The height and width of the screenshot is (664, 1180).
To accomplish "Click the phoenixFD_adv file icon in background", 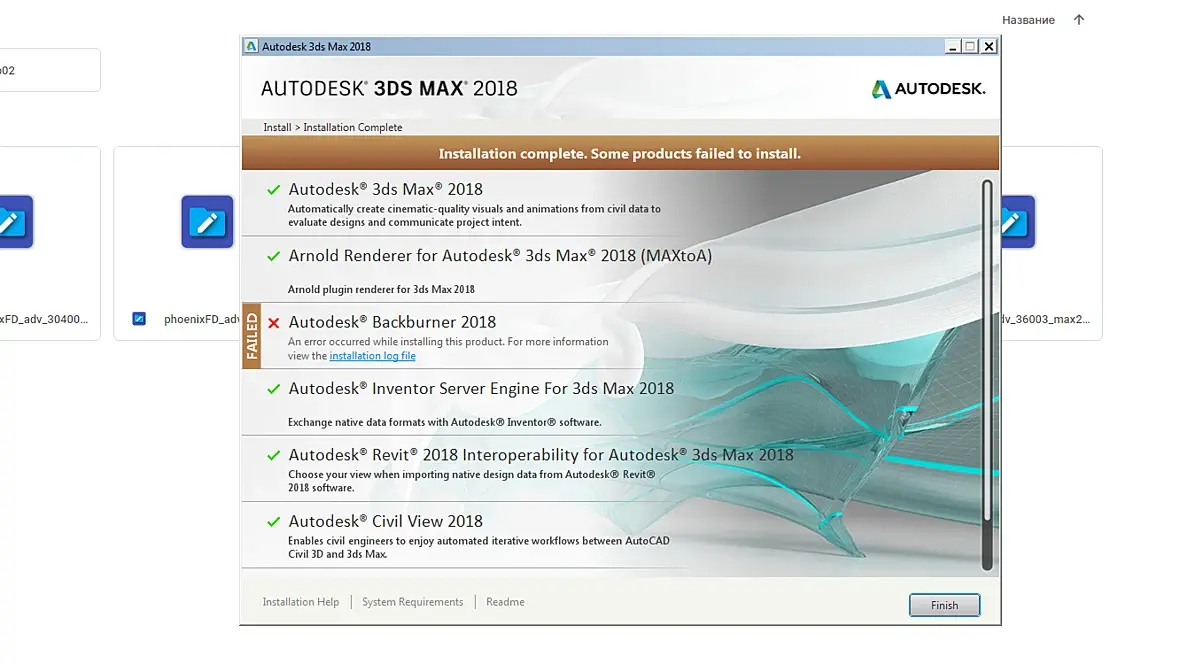I will tap(207, 221).
